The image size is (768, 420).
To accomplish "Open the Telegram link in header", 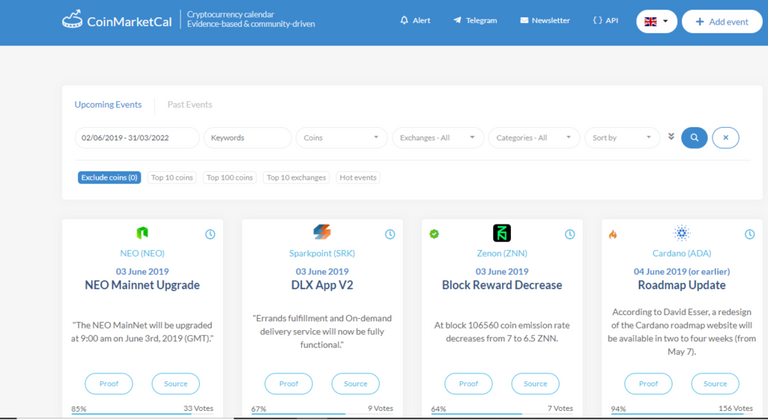I will coord(475,21).
